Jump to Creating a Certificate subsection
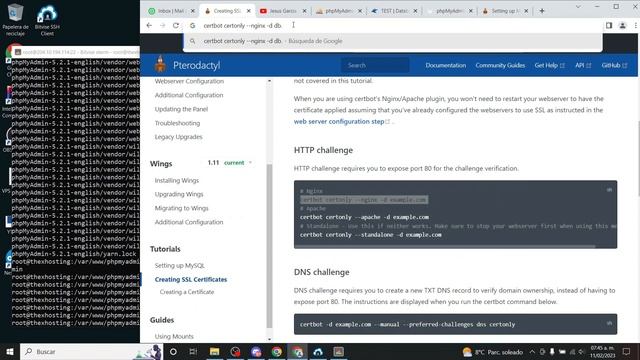 pyautogui.click(x=187, y=292)
